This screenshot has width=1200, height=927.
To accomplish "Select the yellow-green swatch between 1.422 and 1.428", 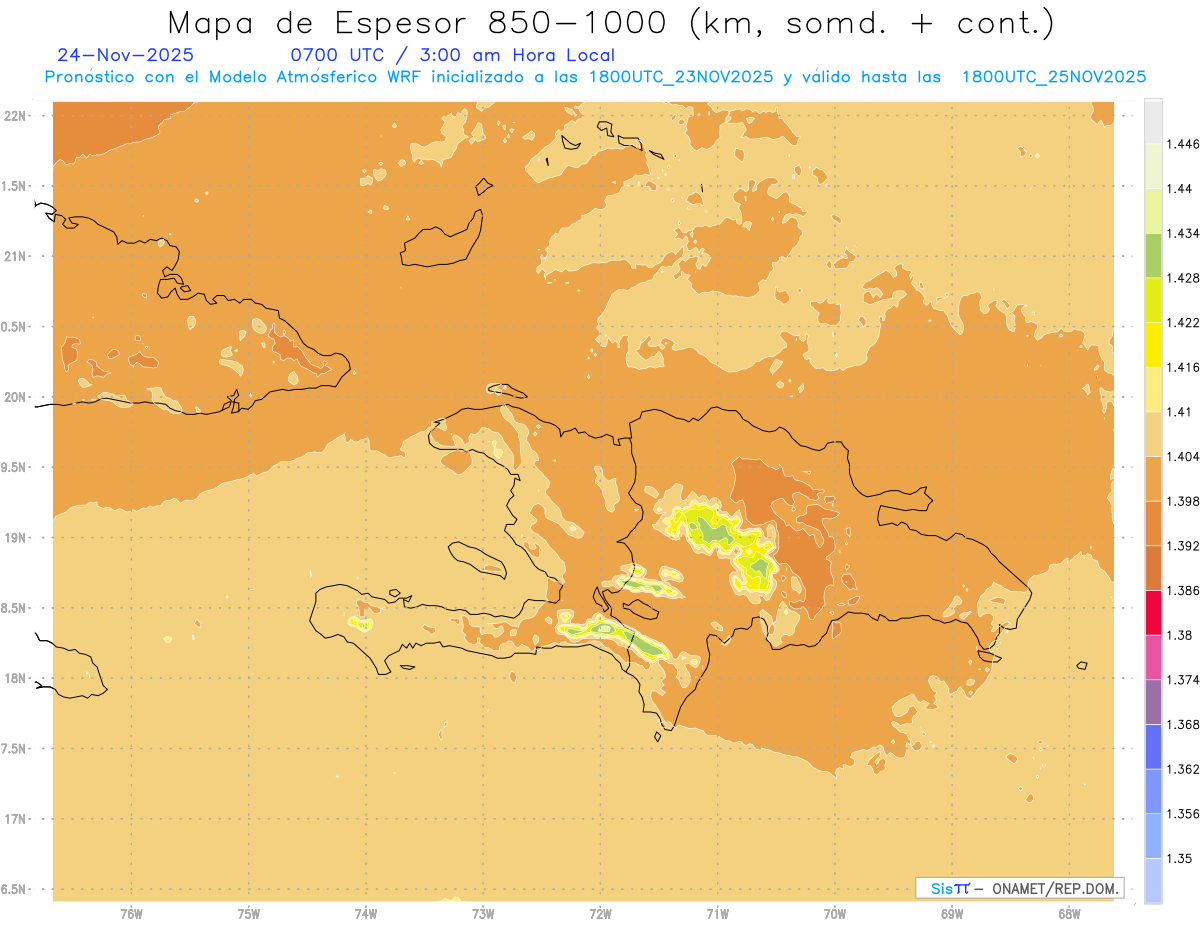I will 1153,300.
